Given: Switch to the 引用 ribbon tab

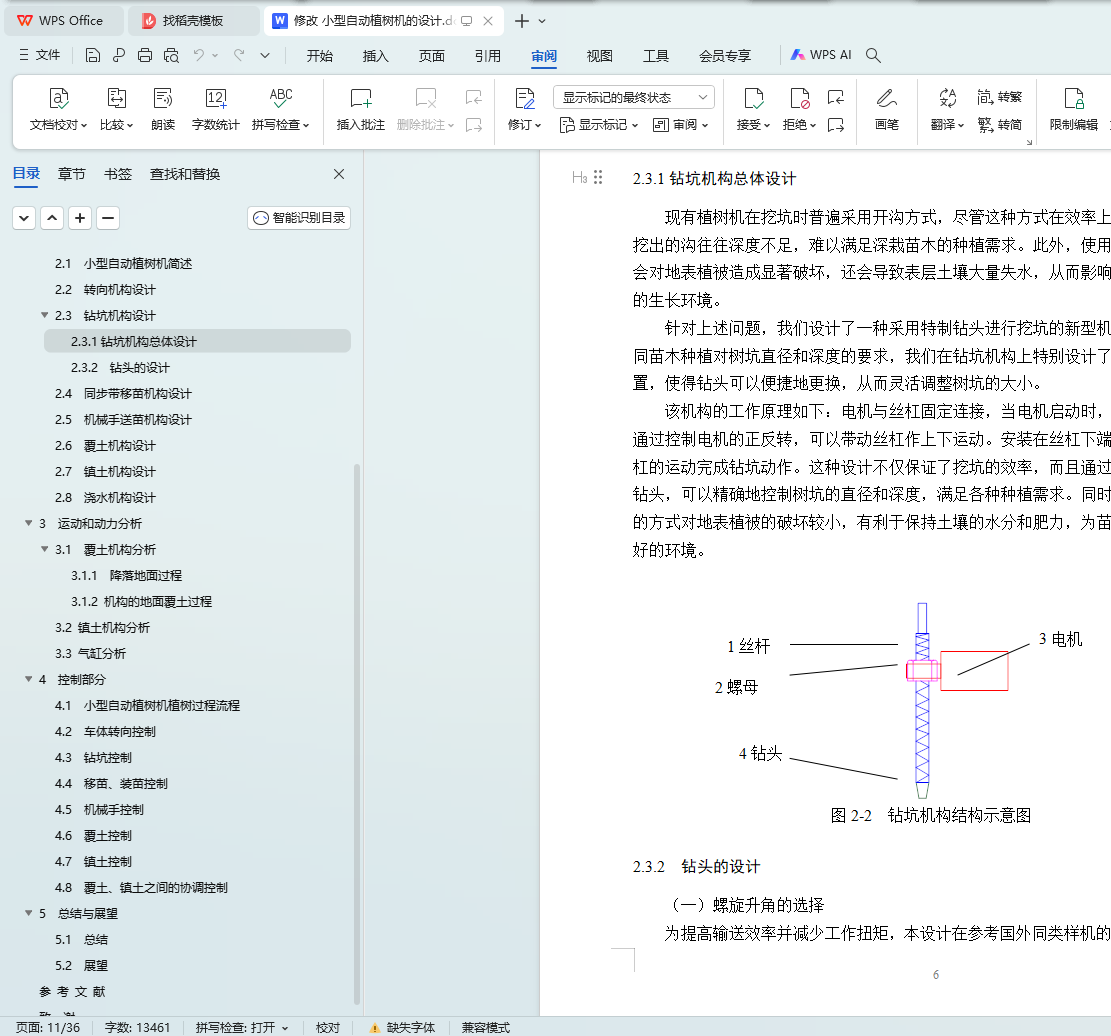Looking at the screenshot, I should pyautogui.click(x=487, y=55).
